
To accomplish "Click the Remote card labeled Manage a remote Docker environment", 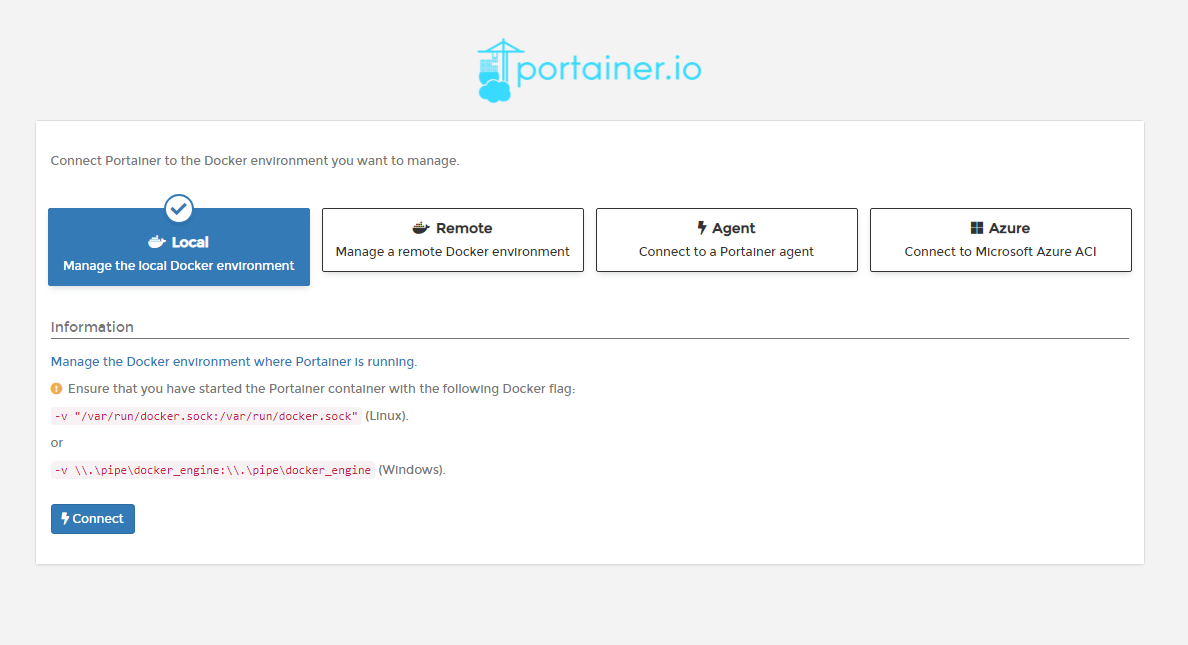I will 452,240.
